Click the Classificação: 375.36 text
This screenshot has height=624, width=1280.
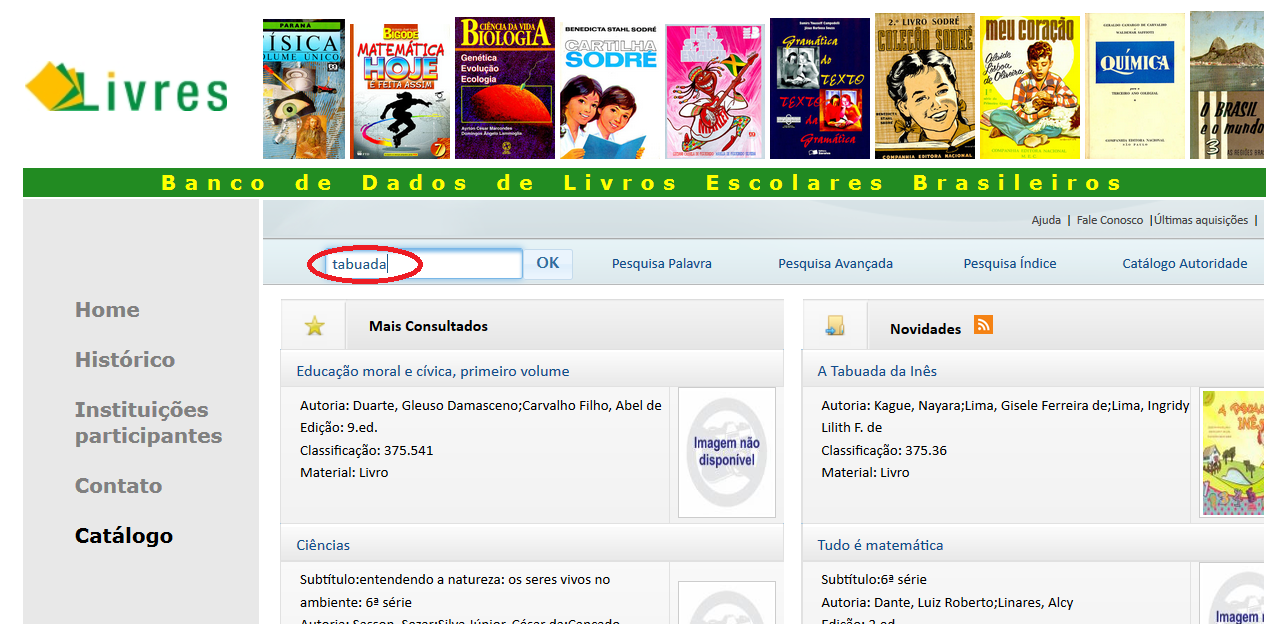click(884, 450)
